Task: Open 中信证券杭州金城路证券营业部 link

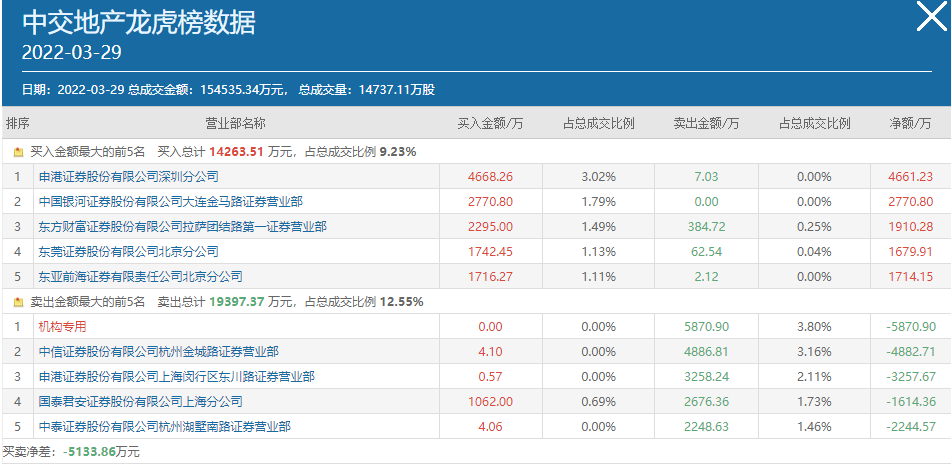Action: pyautogui.click(x=158, y=351)
